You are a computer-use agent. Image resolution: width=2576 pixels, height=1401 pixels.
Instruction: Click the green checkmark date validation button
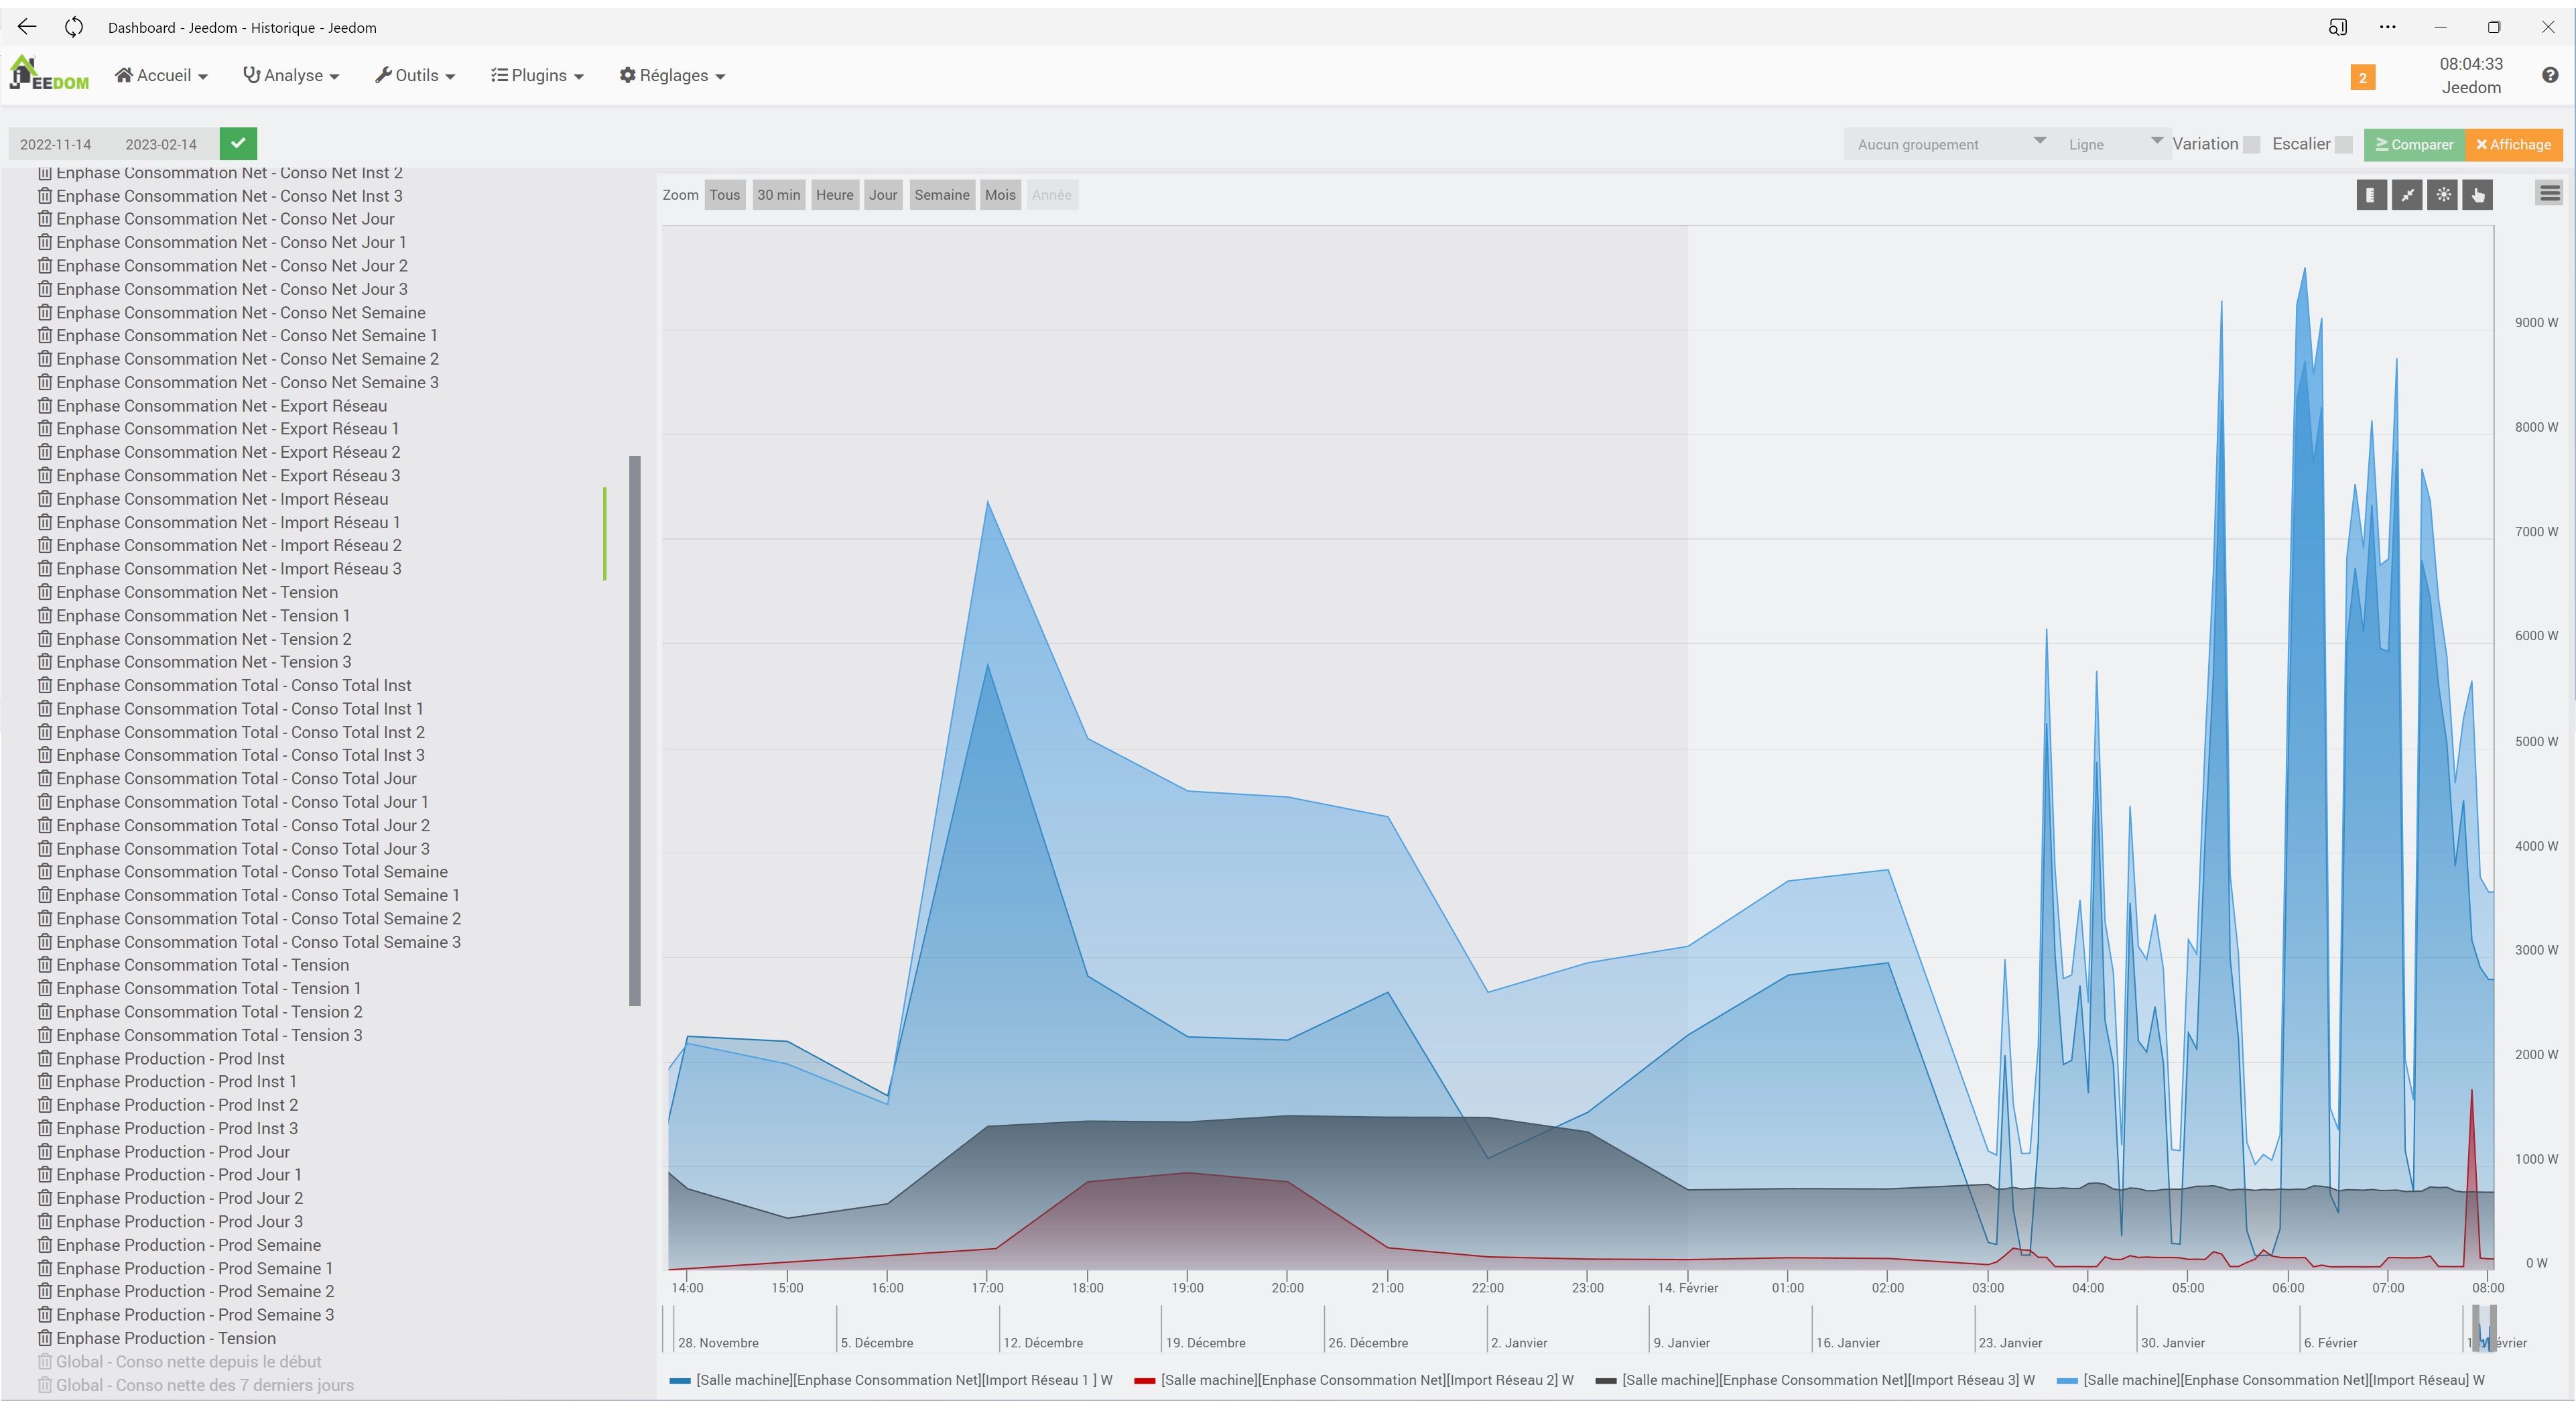pos(238,143)
